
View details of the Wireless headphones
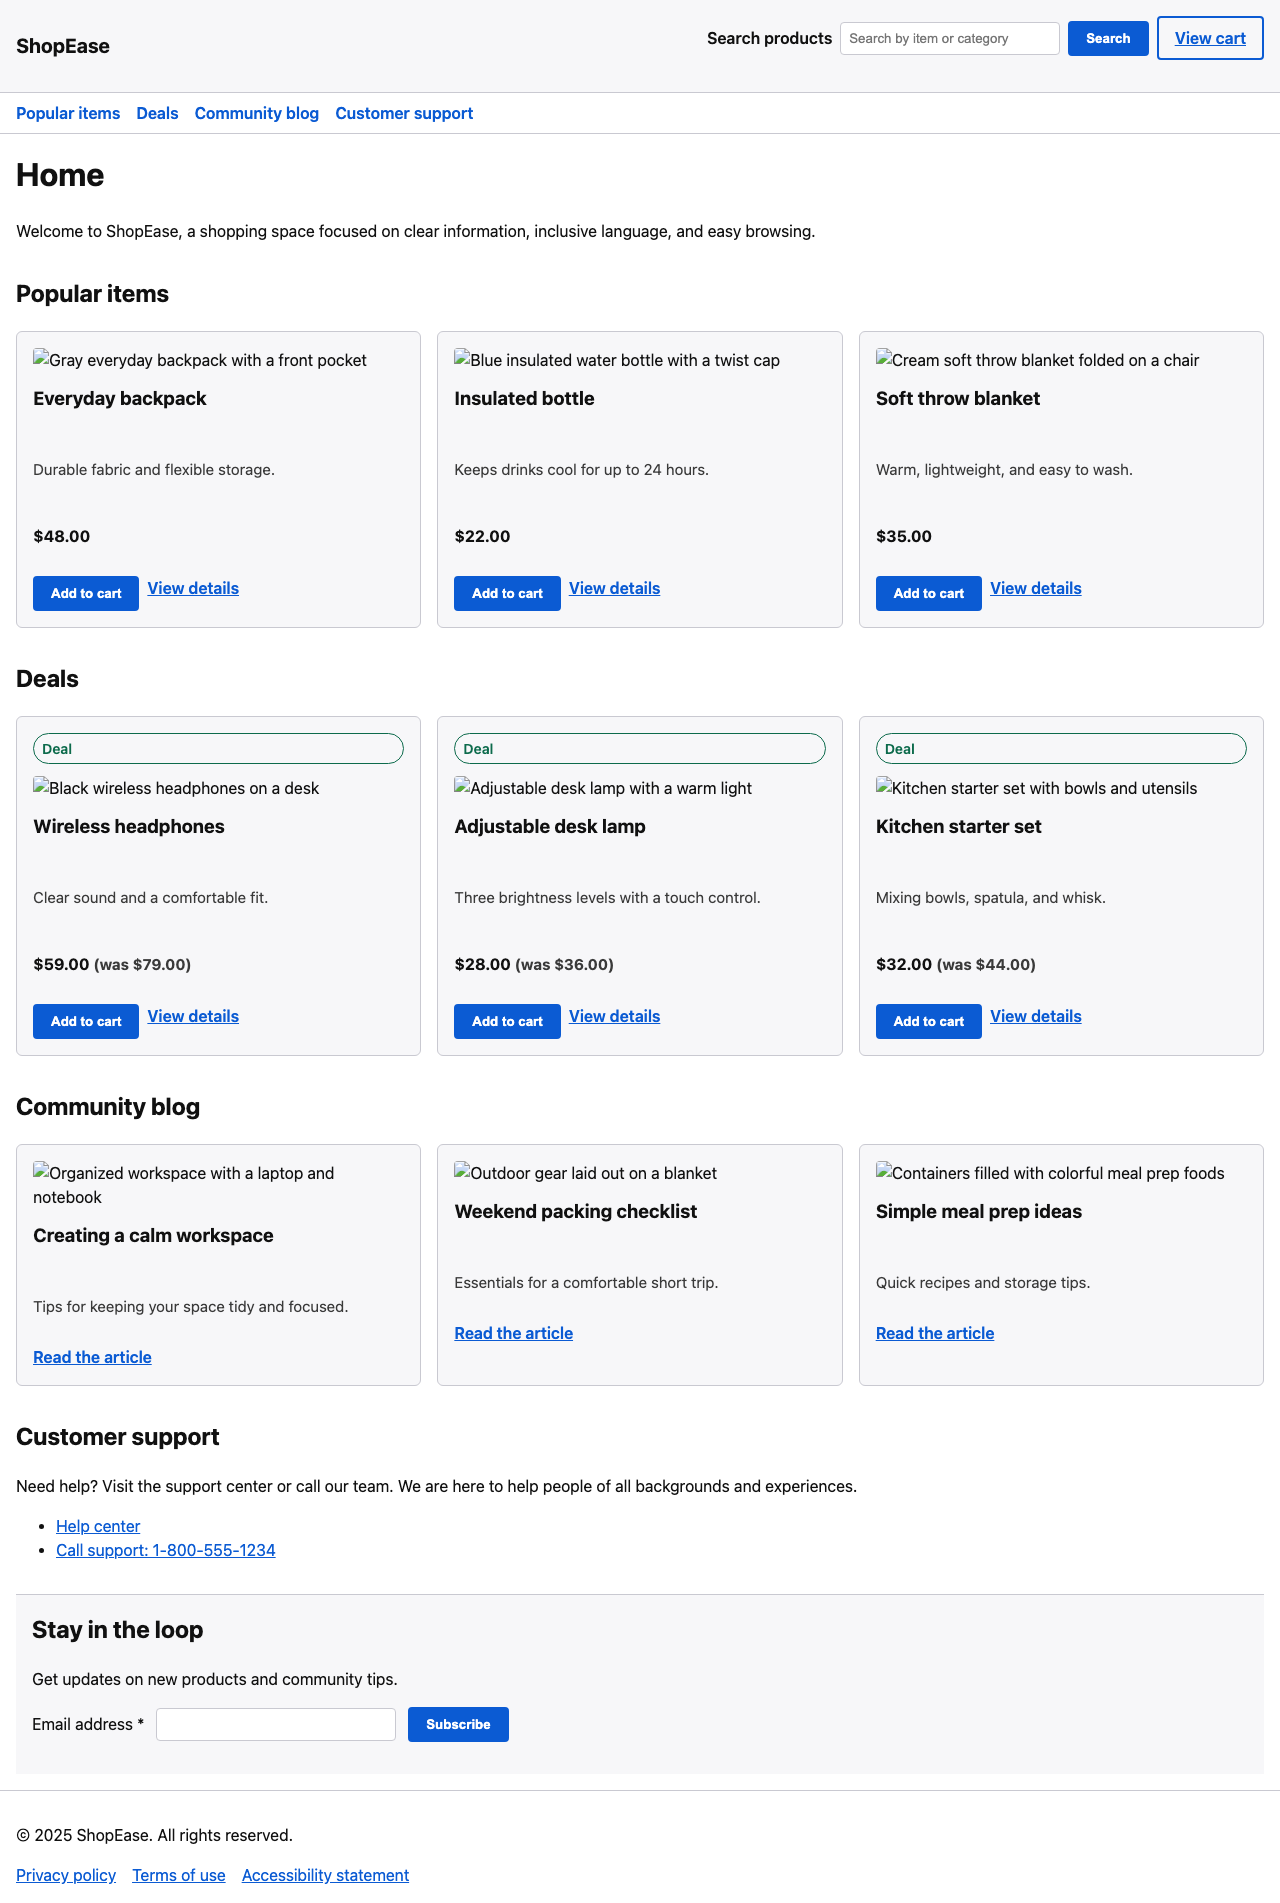[x=192, y=1016]
